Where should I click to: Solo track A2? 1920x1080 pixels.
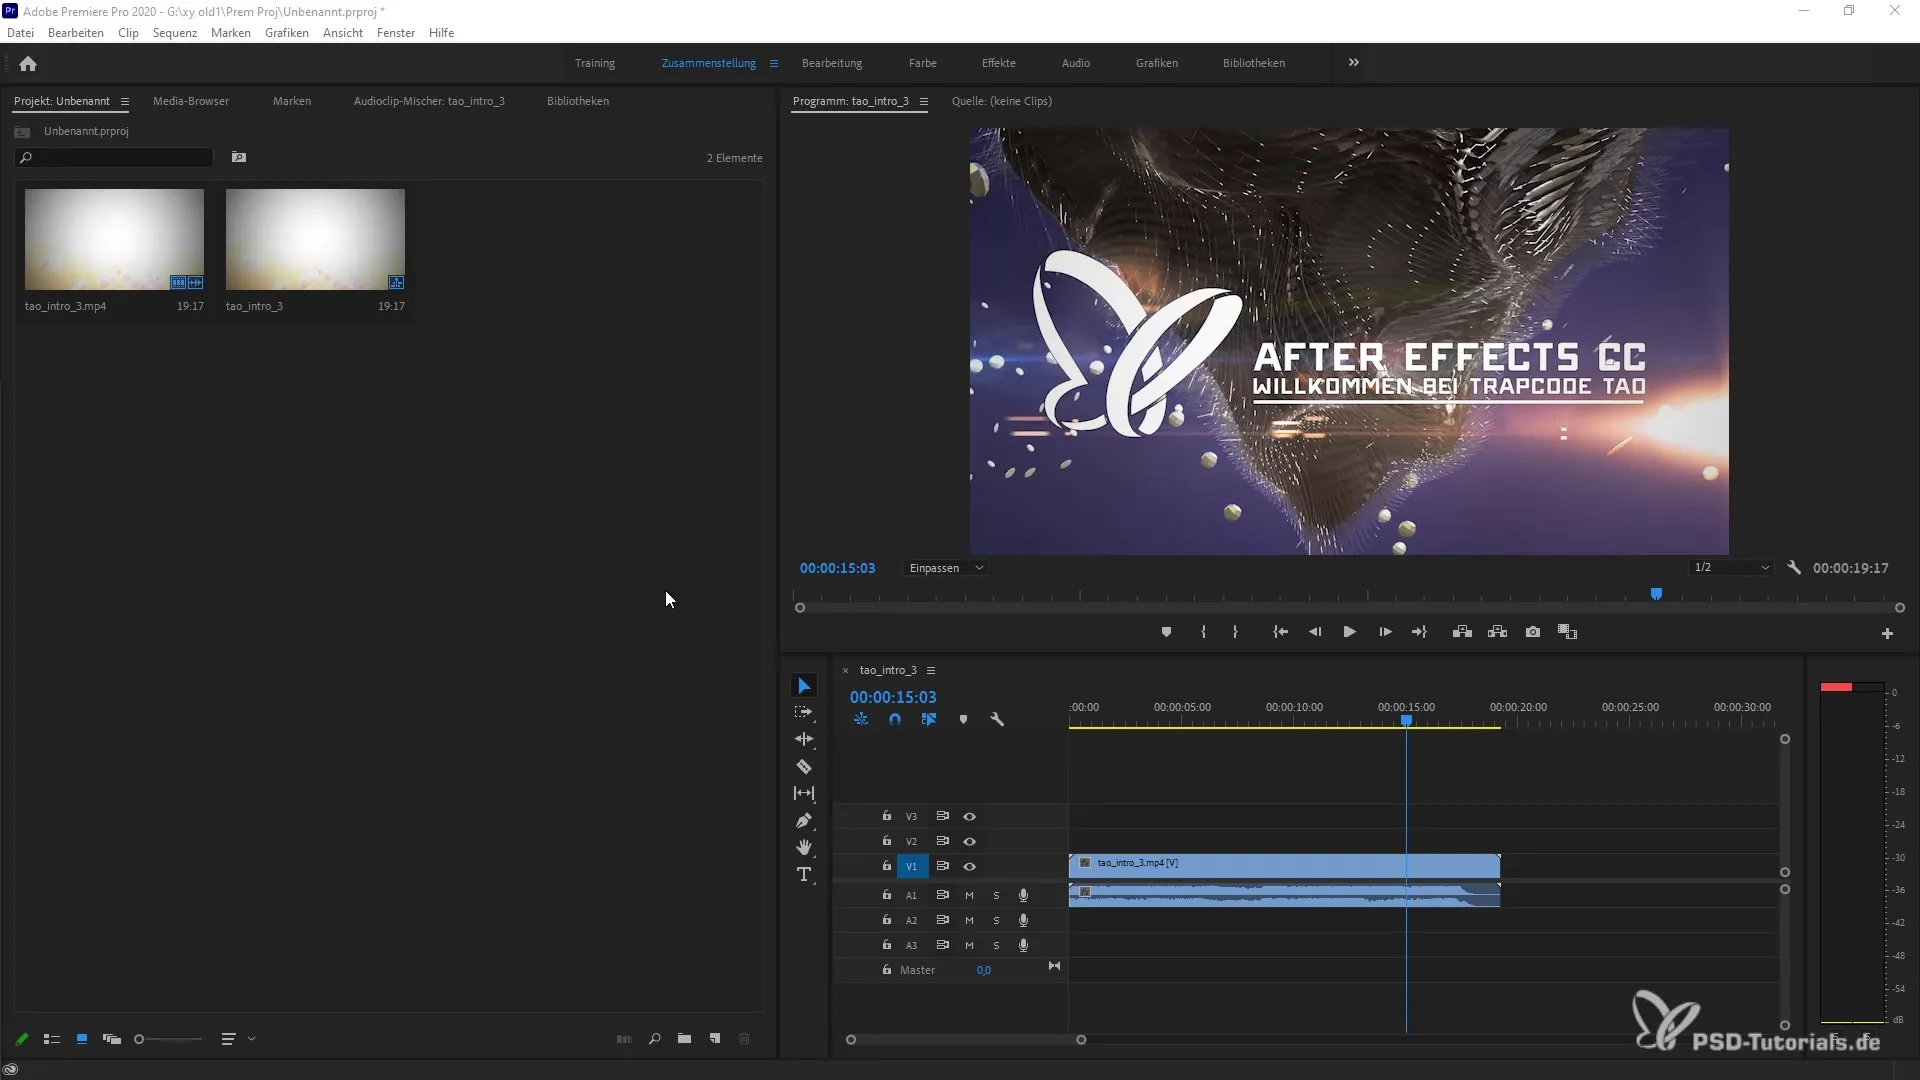[x=996, y=921]
